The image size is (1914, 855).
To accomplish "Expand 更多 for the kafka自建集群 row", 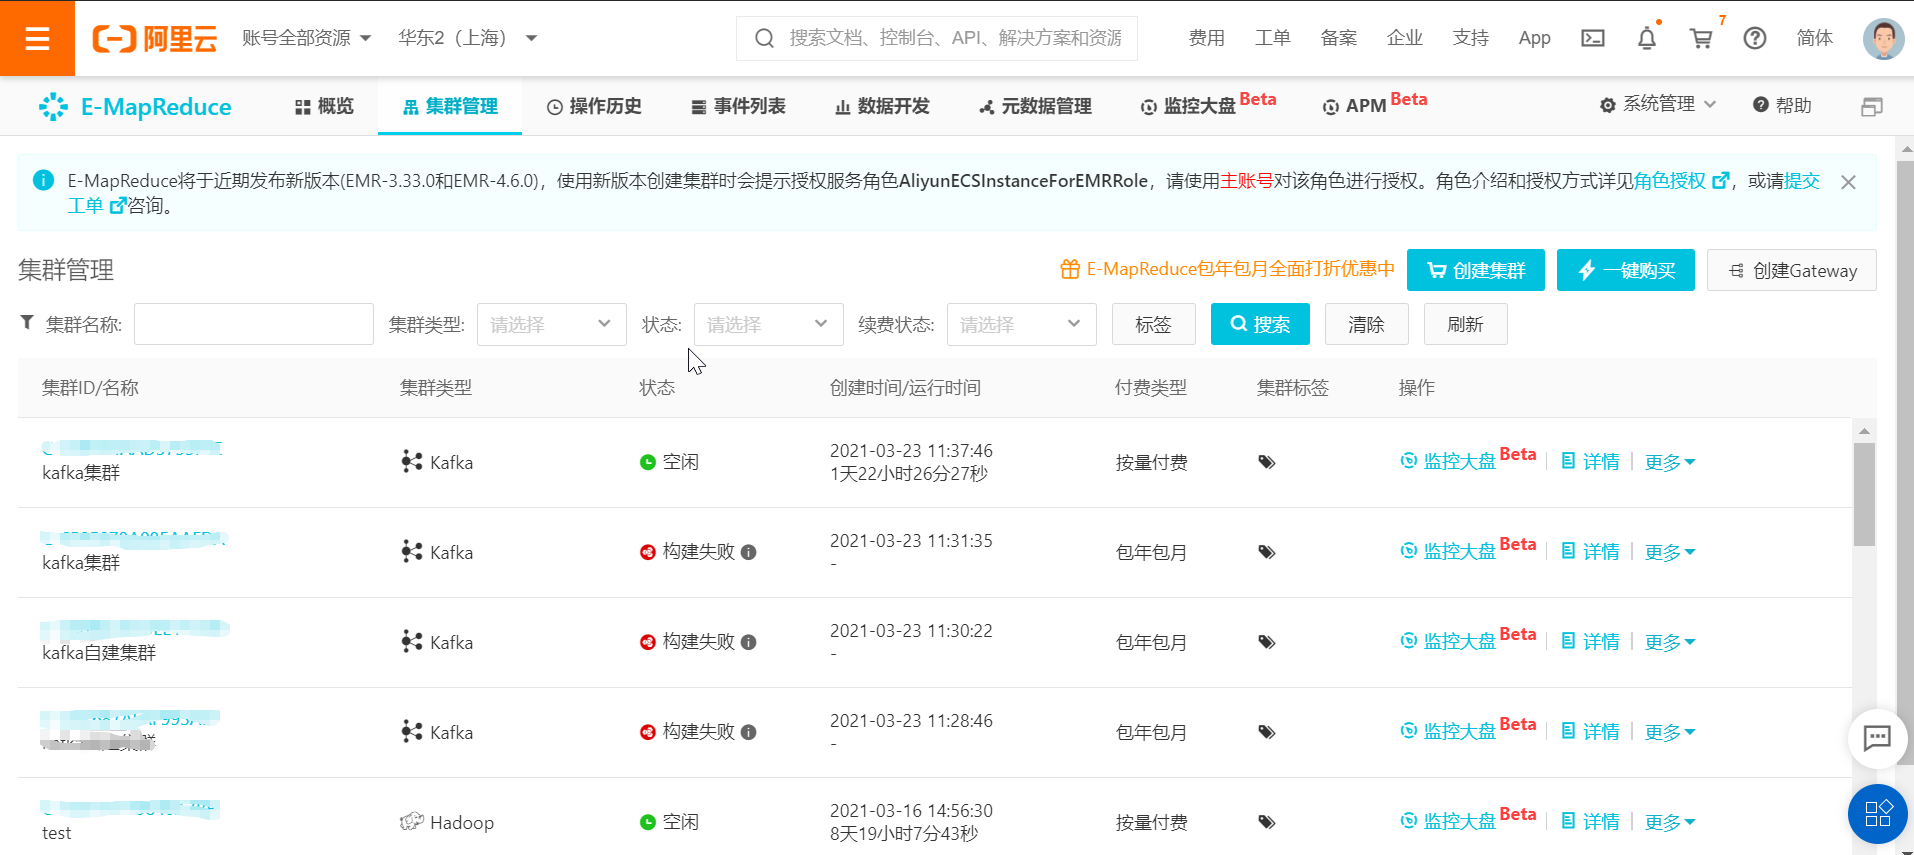I will tap(1670, 642).
